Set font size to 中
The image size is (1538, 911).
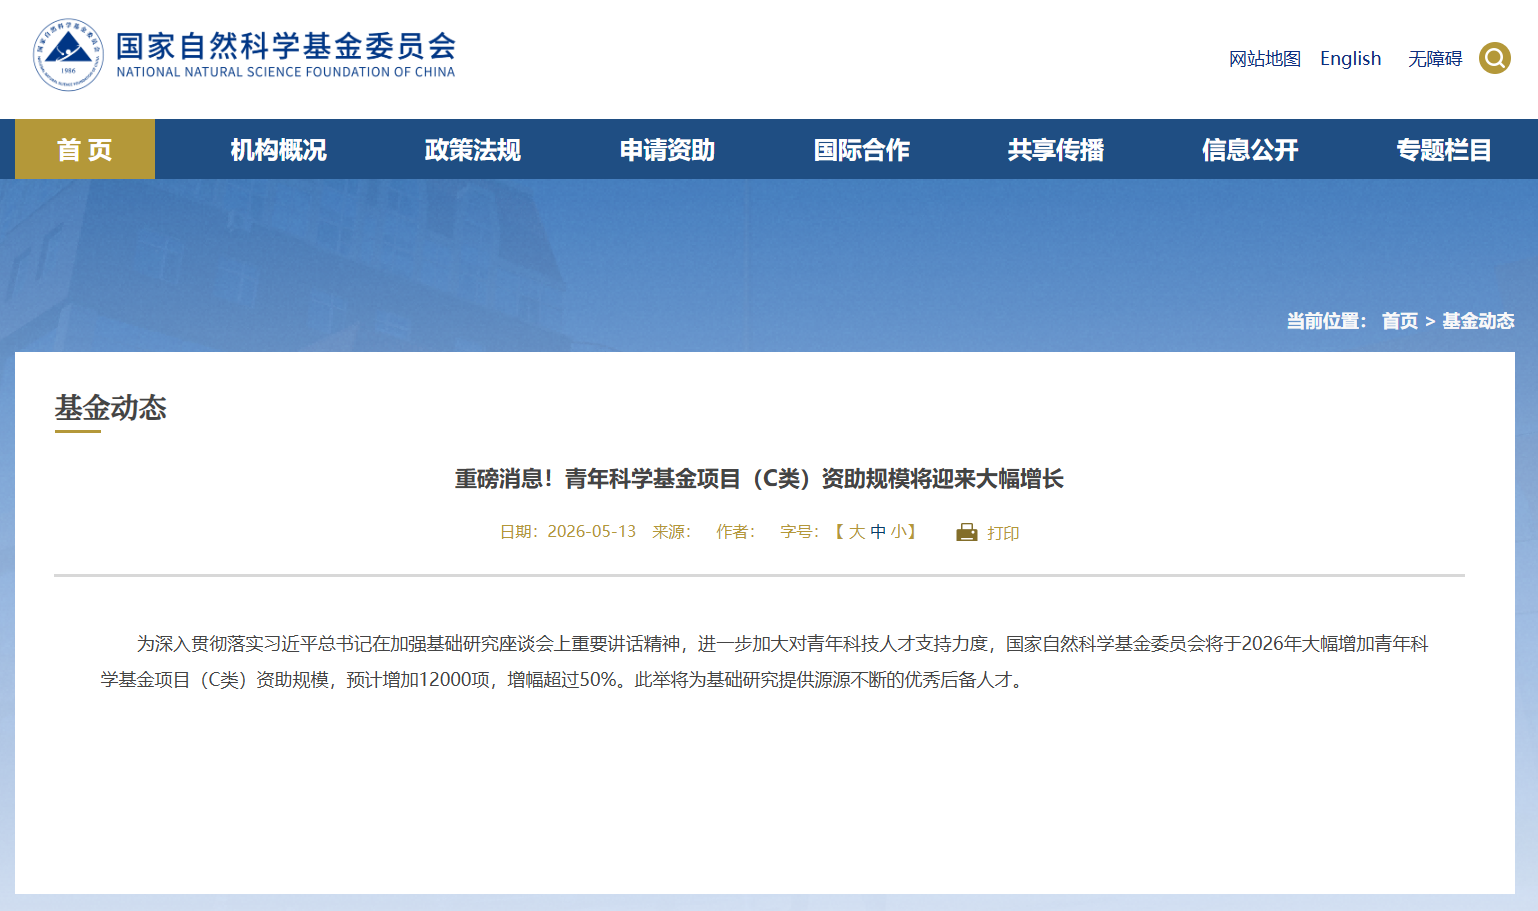pos(878,532)
